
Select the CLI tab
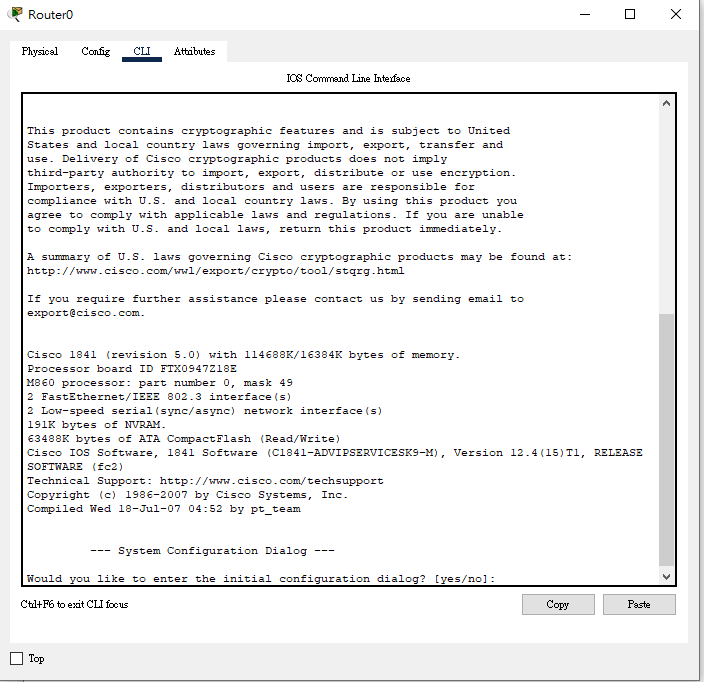point(142,52)
